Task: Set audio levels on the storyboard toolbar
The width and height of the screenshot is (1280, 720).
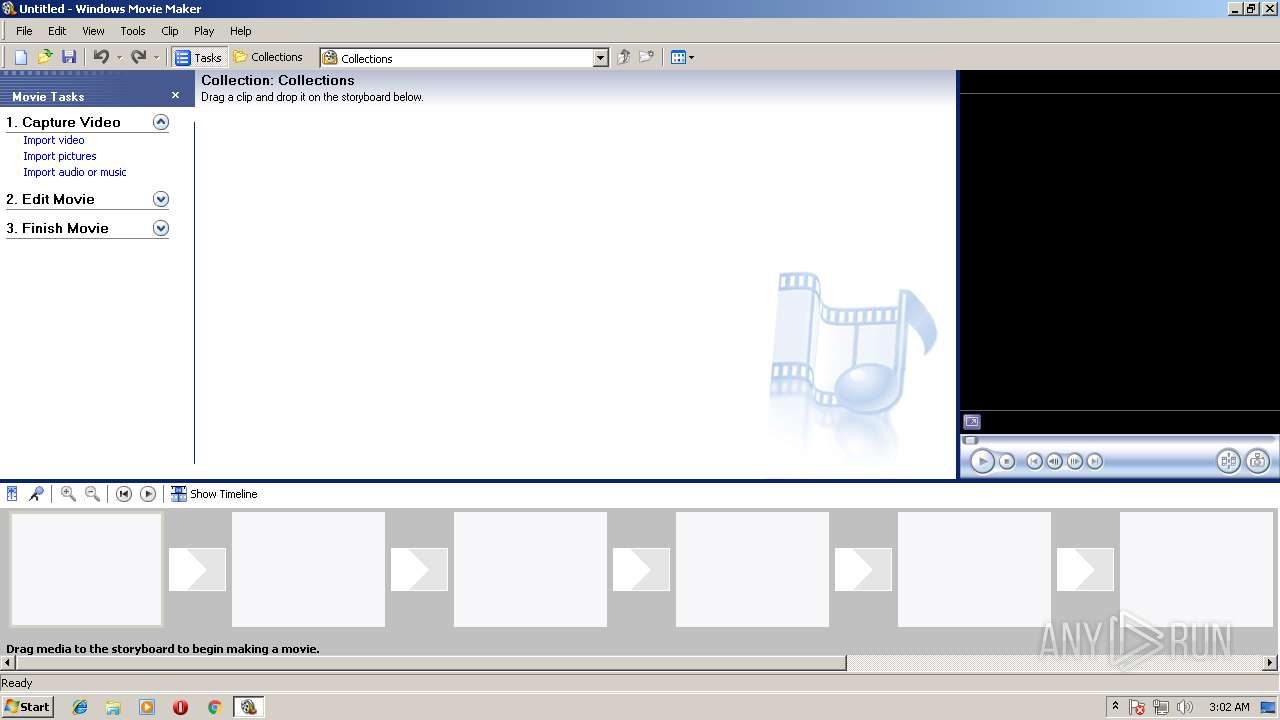Action: tap(12, 494)
